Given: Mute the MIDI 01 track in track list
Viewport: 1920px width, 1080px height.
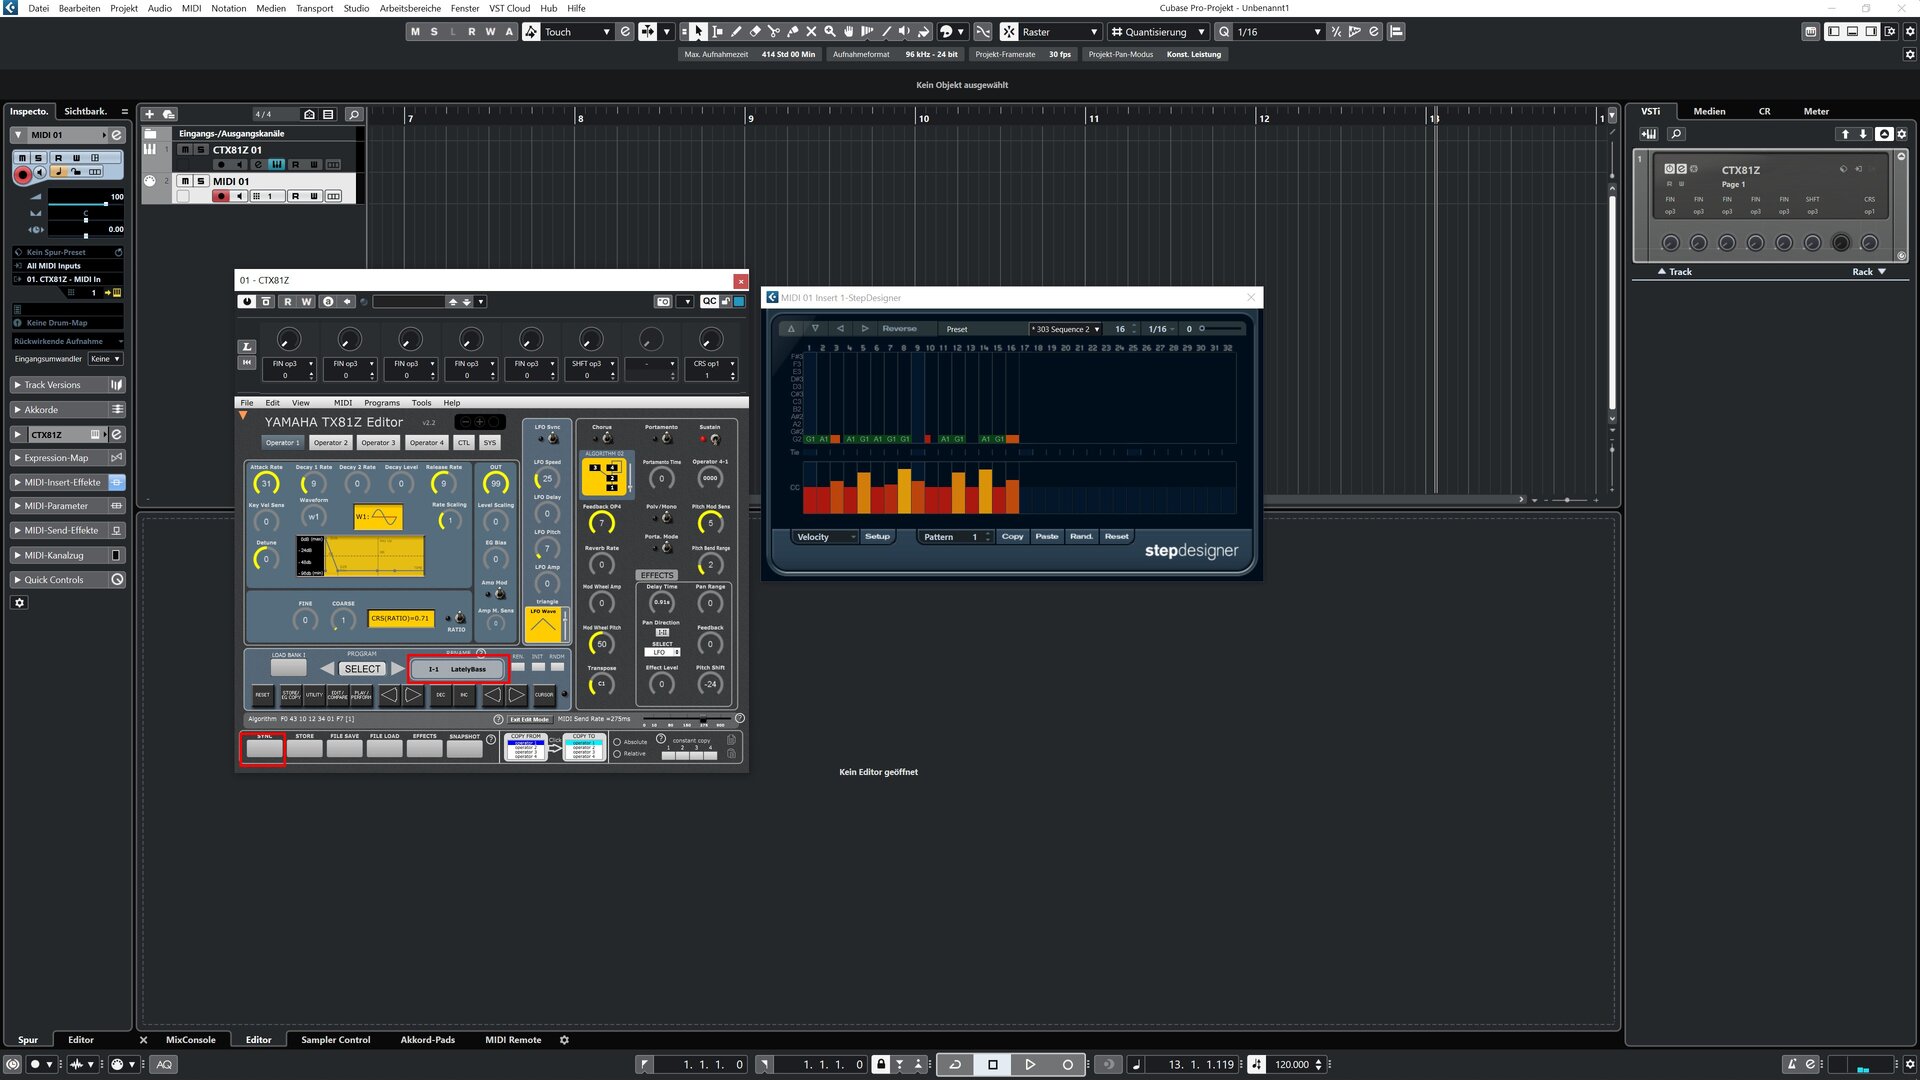Looking at the screenshot, I should point(185,182).
